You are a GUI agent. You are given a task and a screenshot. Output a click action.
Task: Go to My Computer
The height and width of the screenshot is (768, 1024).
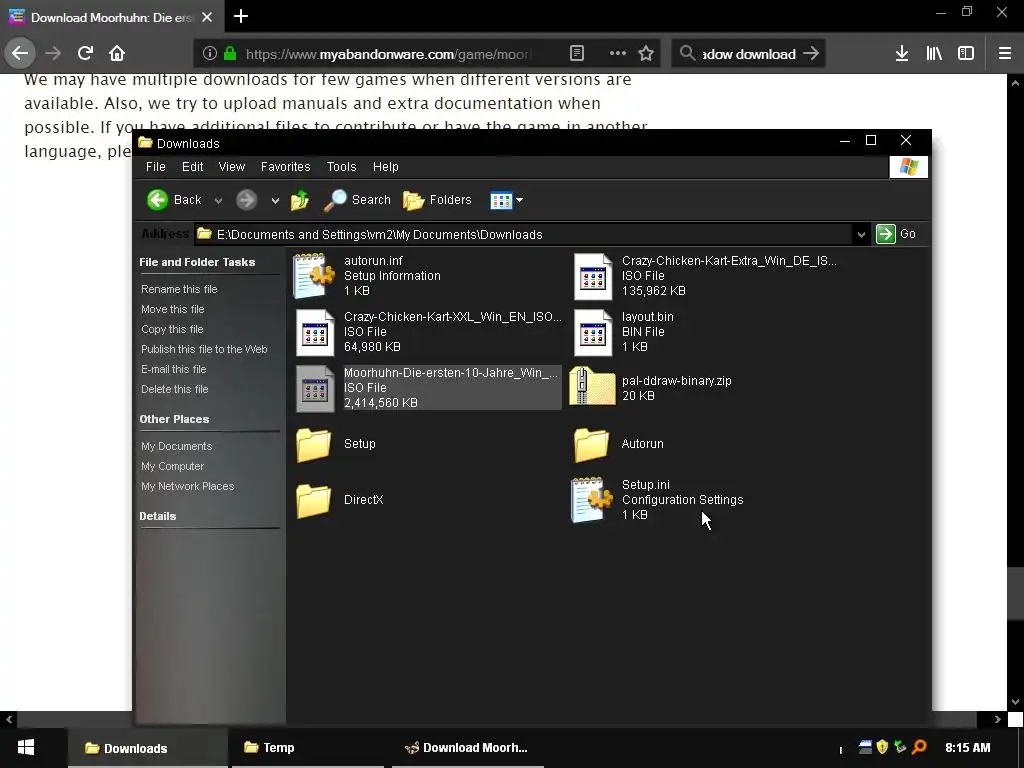[x=172, y=466]
